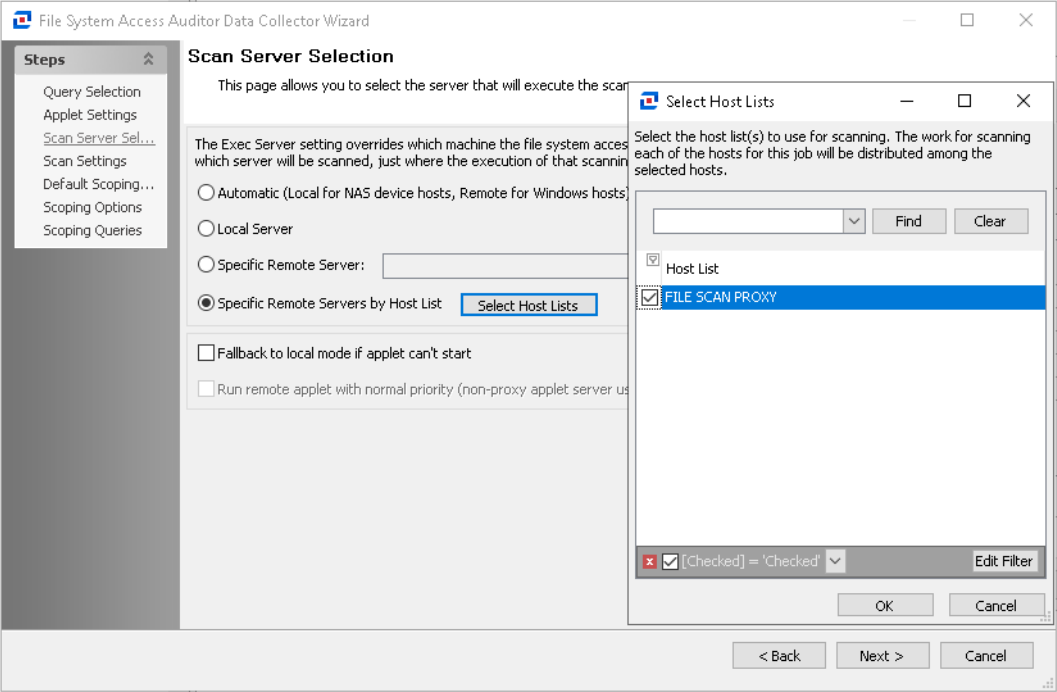Toggle the [Checked] = 'Checked' filter checkbox
Image resolution: width=1057 pixels, height=692 pixels.
click(x=670, y=562)
